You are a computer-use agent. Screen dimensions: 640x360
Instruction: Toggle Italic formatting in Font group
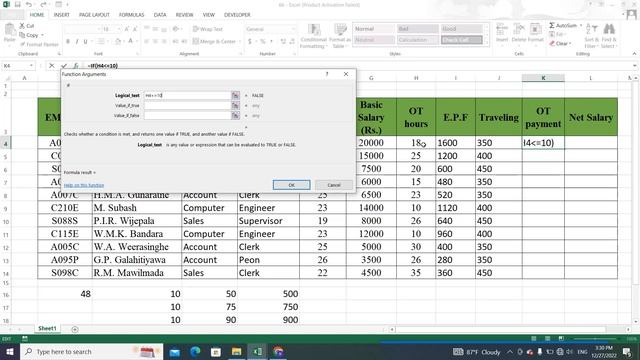tap(77, 41)
